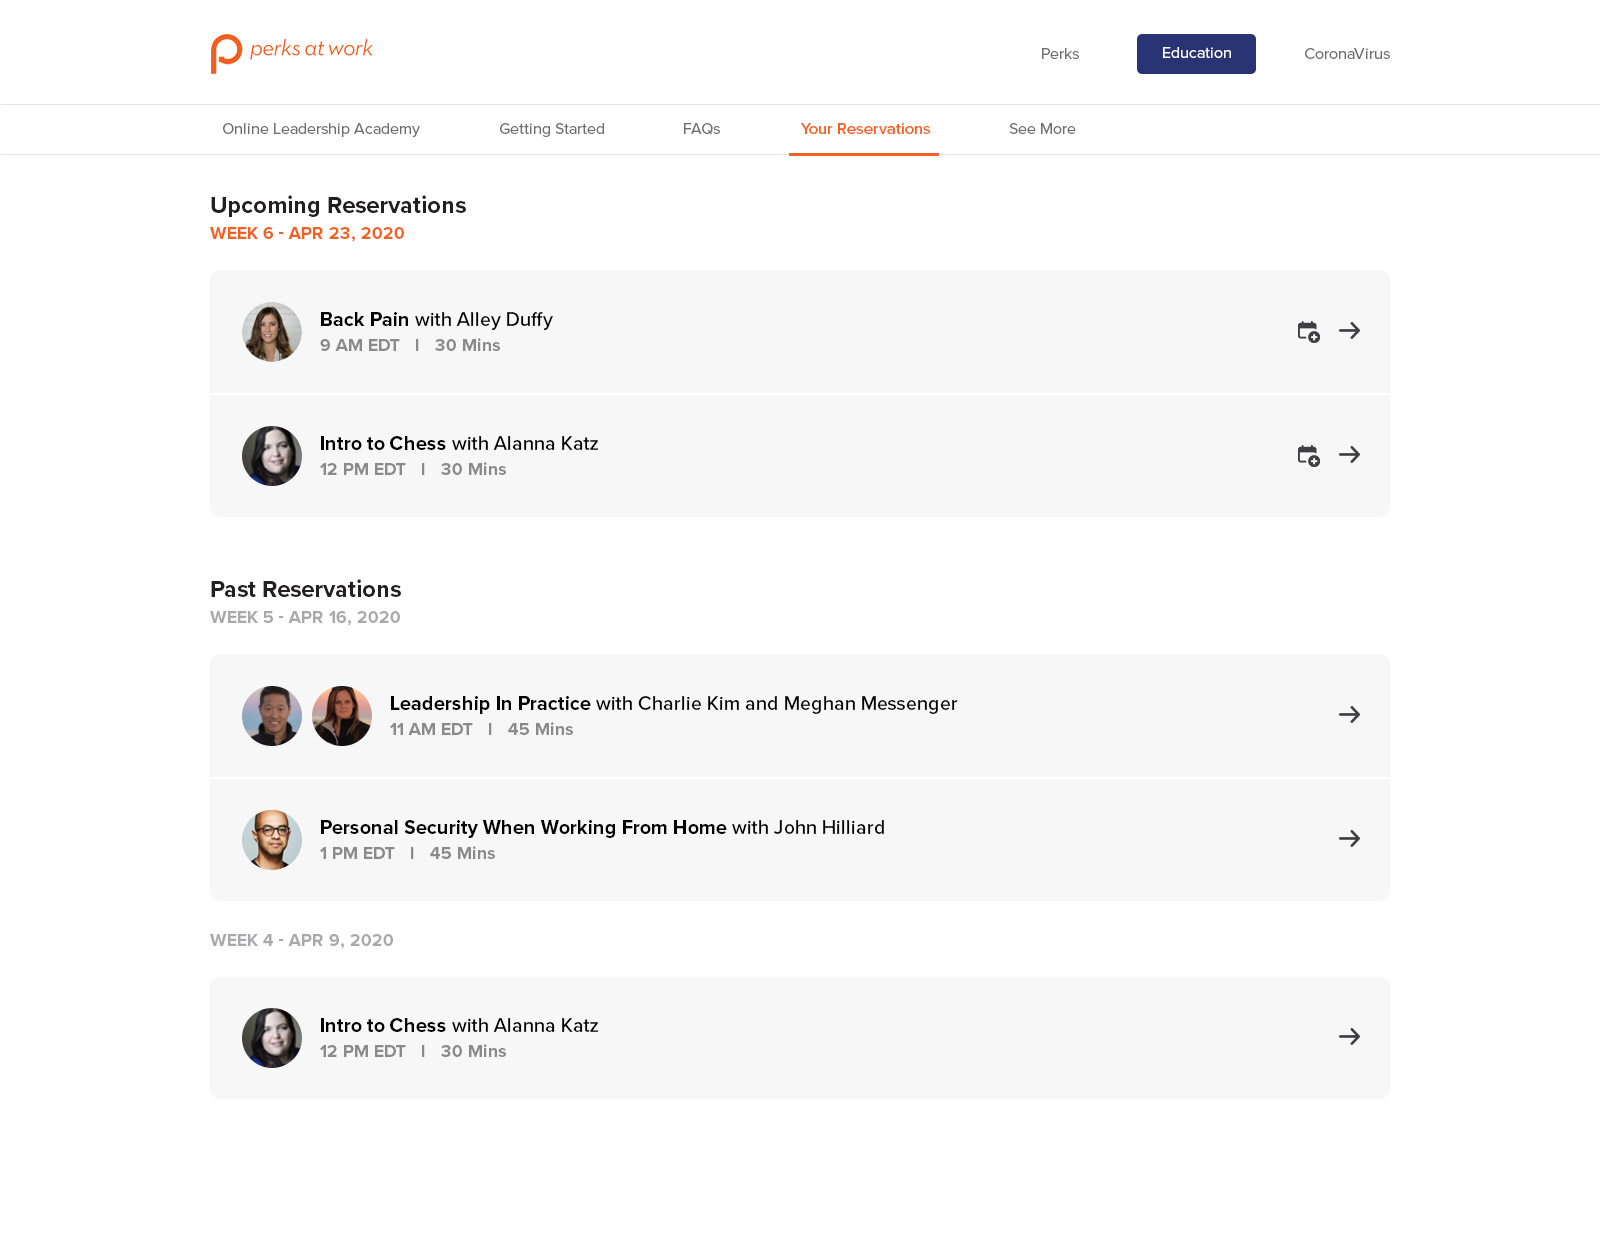
Task: Click the Perks at Work logo
Action: [x=291, y=53]
